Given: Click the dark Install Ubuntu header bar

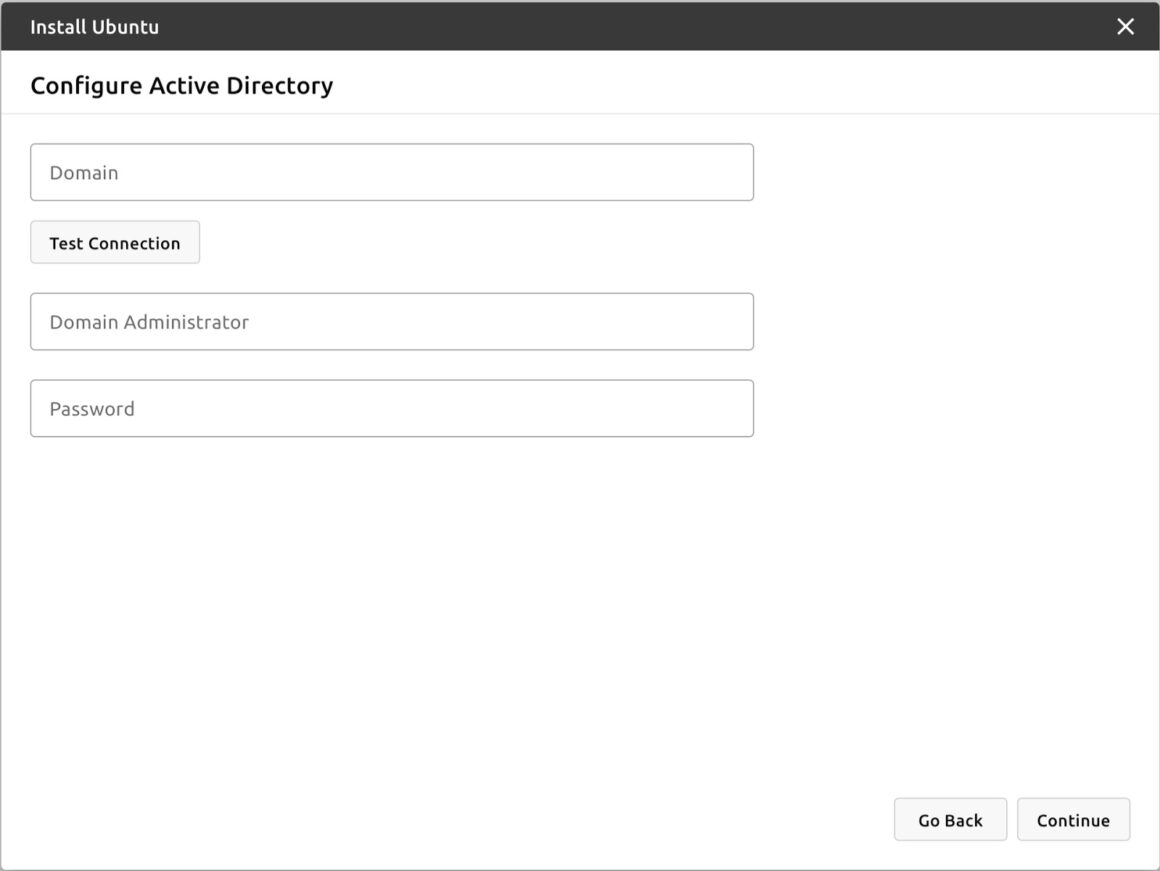Looking at the screenshot, I should [x=580, y=26].
